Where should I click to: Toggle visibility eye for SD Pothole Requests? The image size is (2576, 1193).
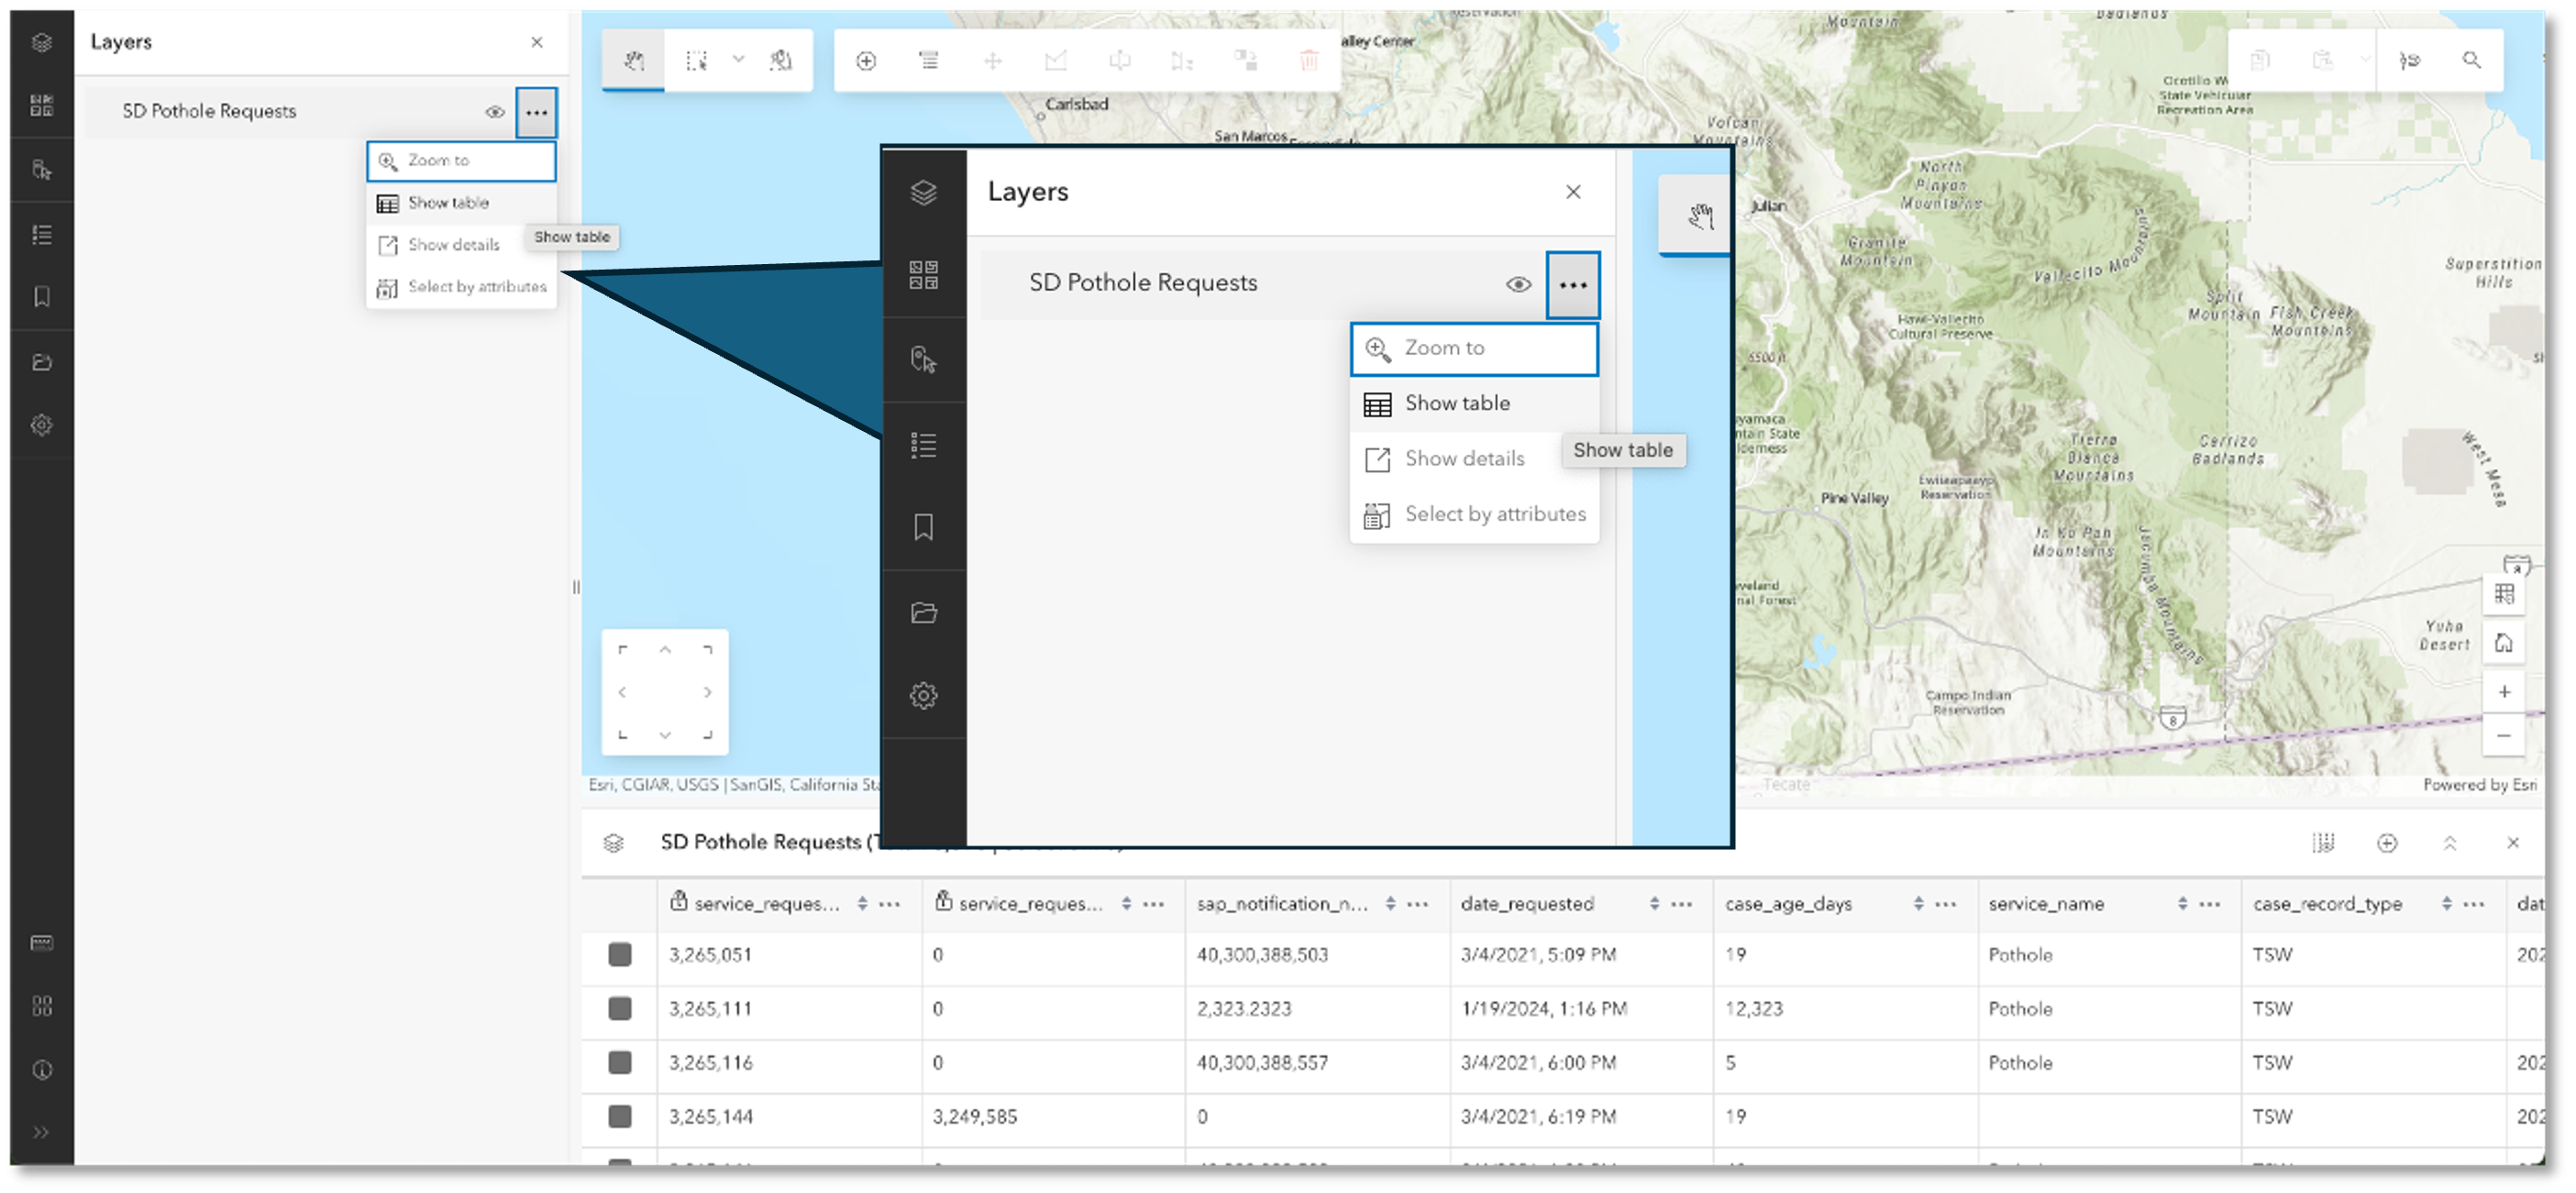click(495, 112)
